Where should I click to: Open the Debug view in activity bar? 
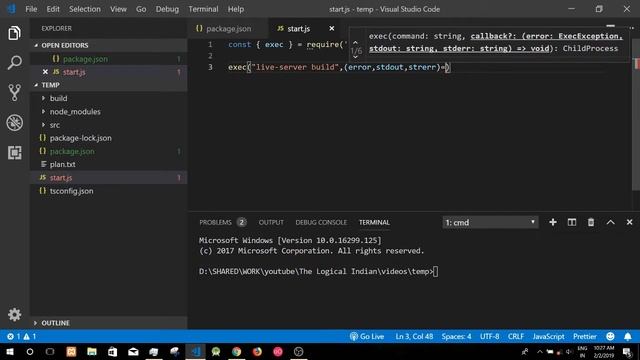(x=14, y=122)
